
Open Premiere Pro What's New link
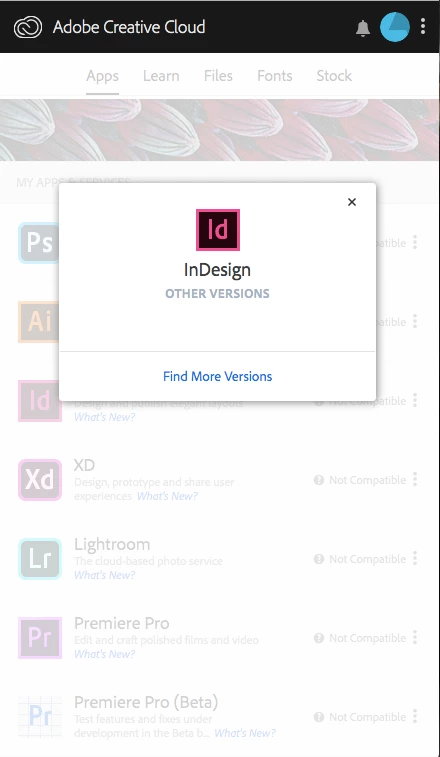pyautogui.click(x=104, y=654)
